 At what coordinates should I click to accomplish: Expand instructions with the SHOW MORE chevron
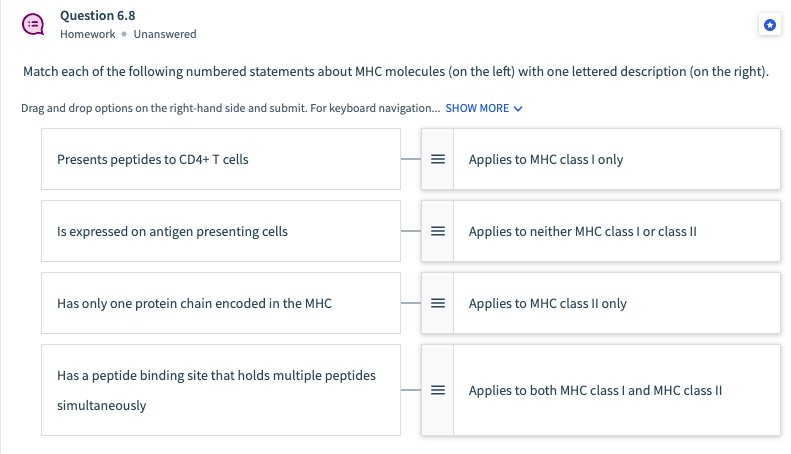tap(518, 108)
